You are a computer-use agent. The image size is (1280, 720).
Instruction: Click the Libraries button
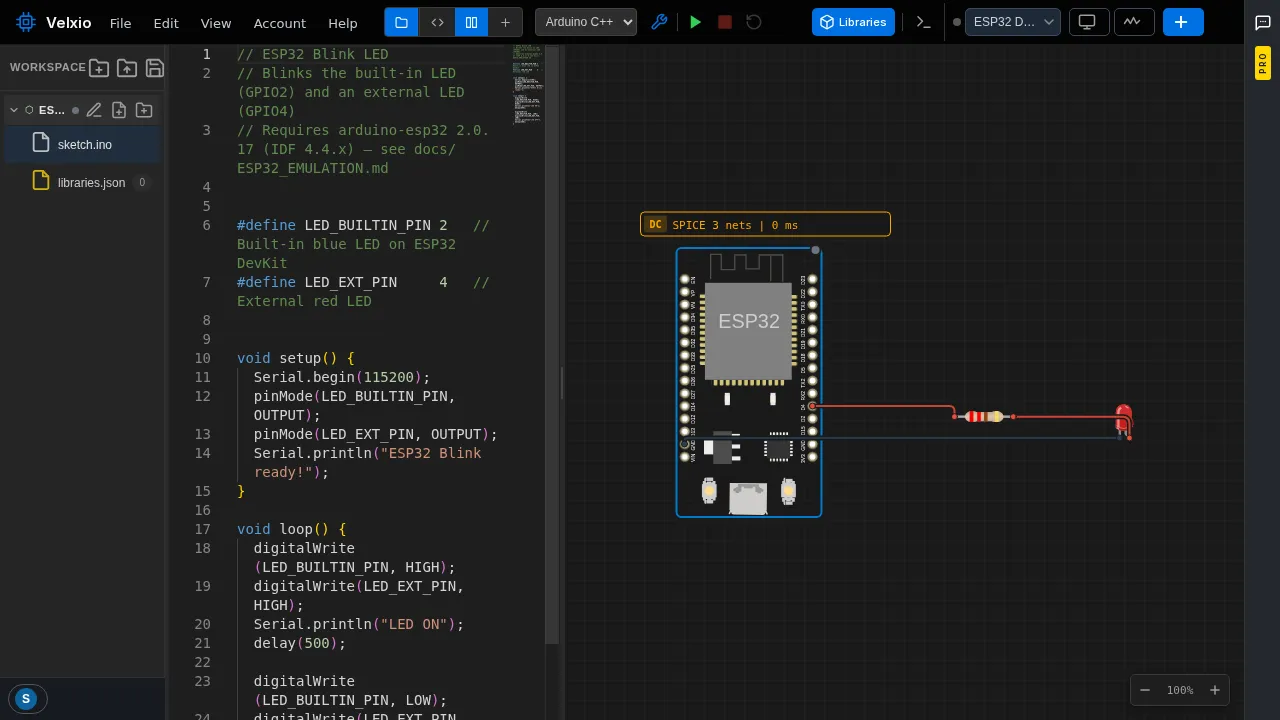click(853, 22)
